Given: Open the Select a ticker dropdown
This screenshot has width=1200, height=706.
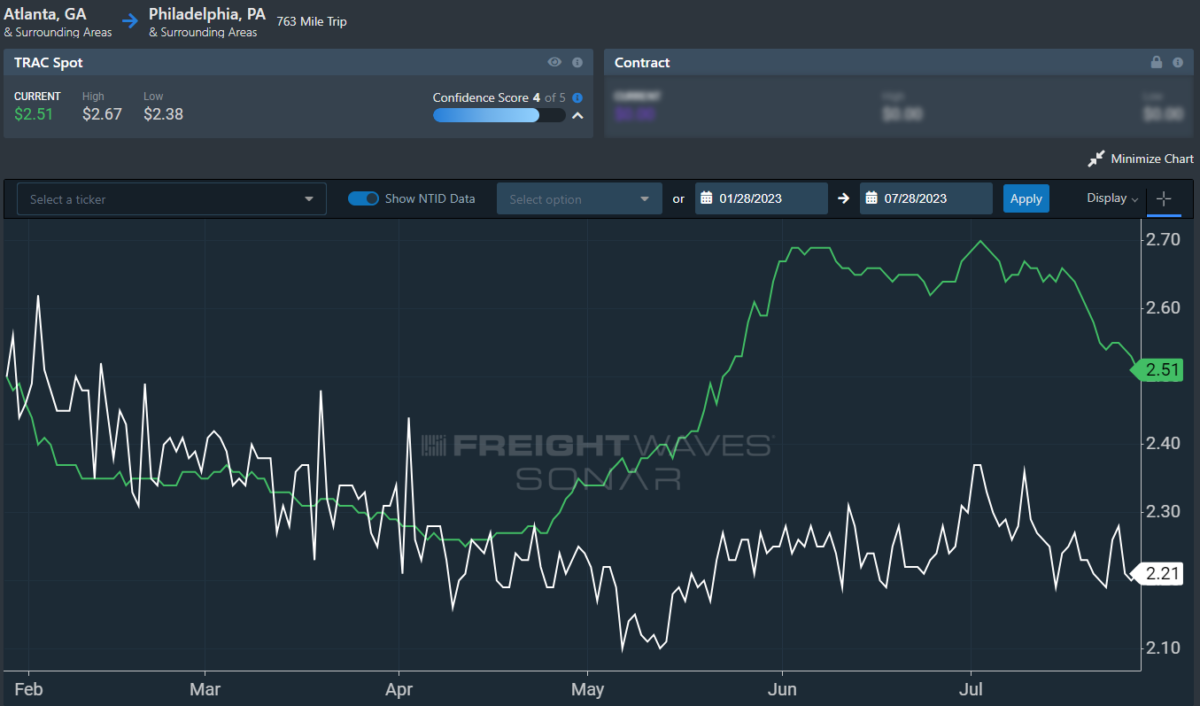Looking at the screenshot, I should point(172,199).
